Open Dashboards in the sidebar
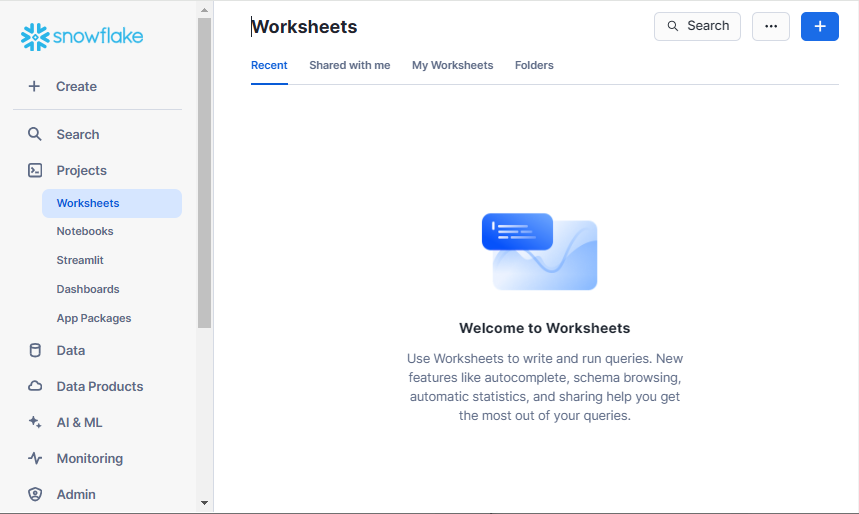This screenshot has height=514, width=859. tap(88, 289)
